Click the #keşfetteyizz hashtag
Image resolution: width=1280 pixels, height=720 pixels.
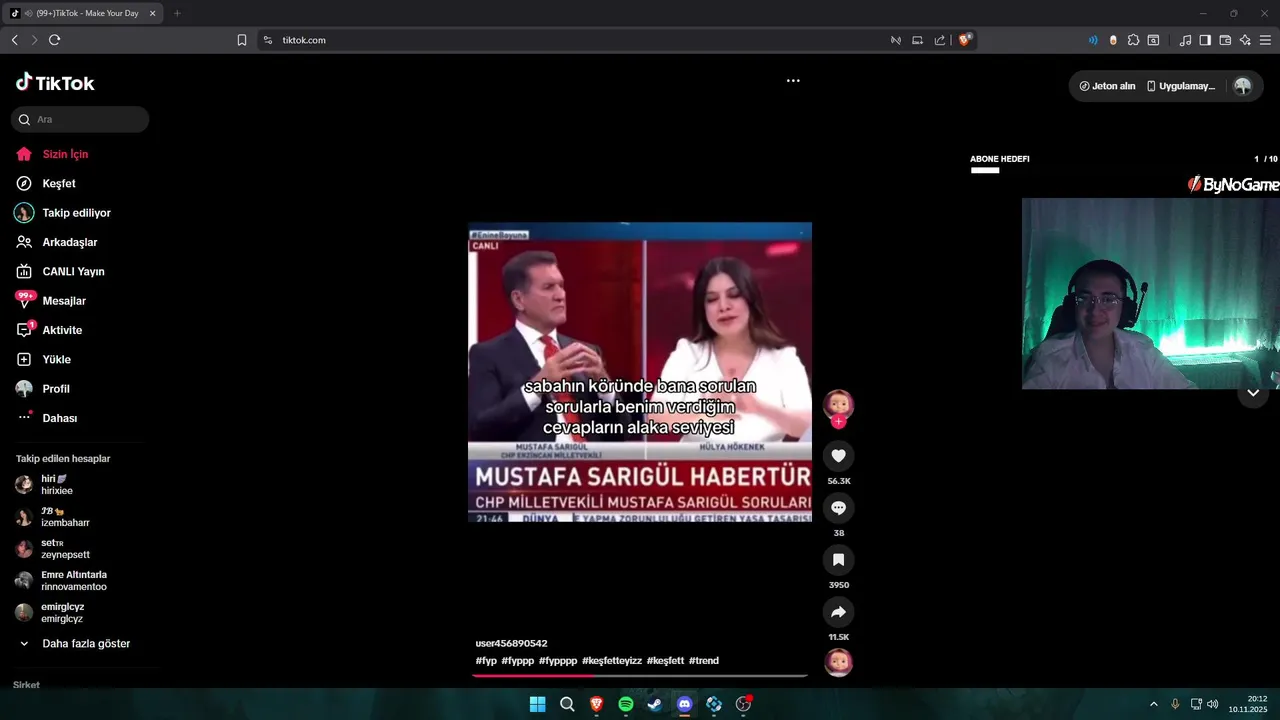coord(612,661)
